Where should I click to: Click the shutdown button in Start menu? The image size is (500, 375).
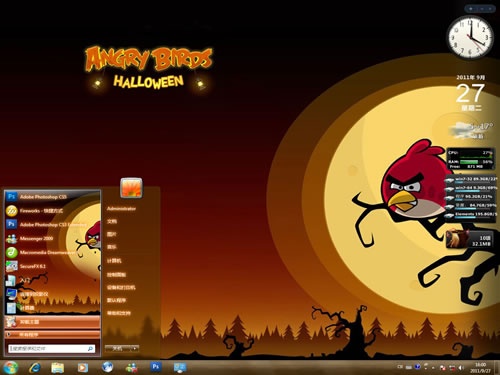(117, 348)
